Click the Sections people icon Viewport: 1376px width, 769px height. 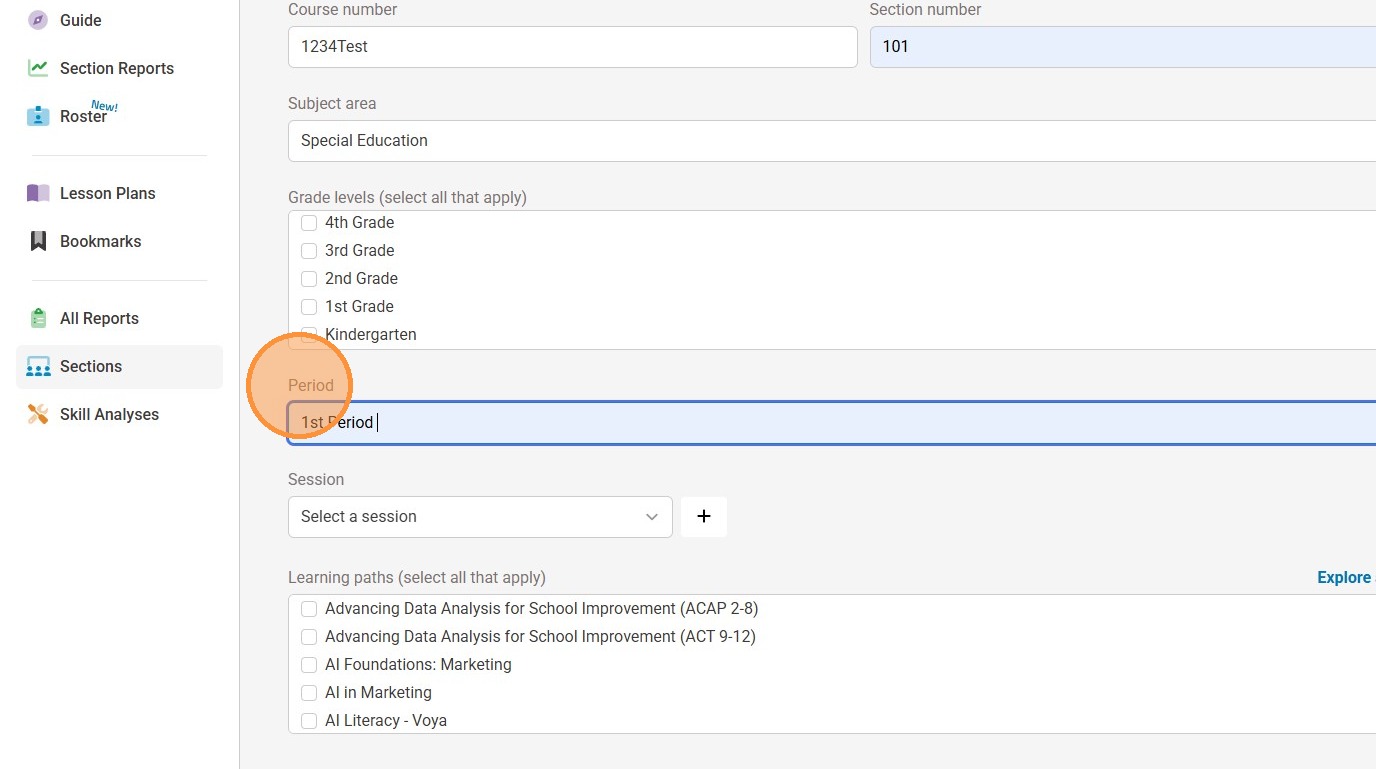coord(38,367)
